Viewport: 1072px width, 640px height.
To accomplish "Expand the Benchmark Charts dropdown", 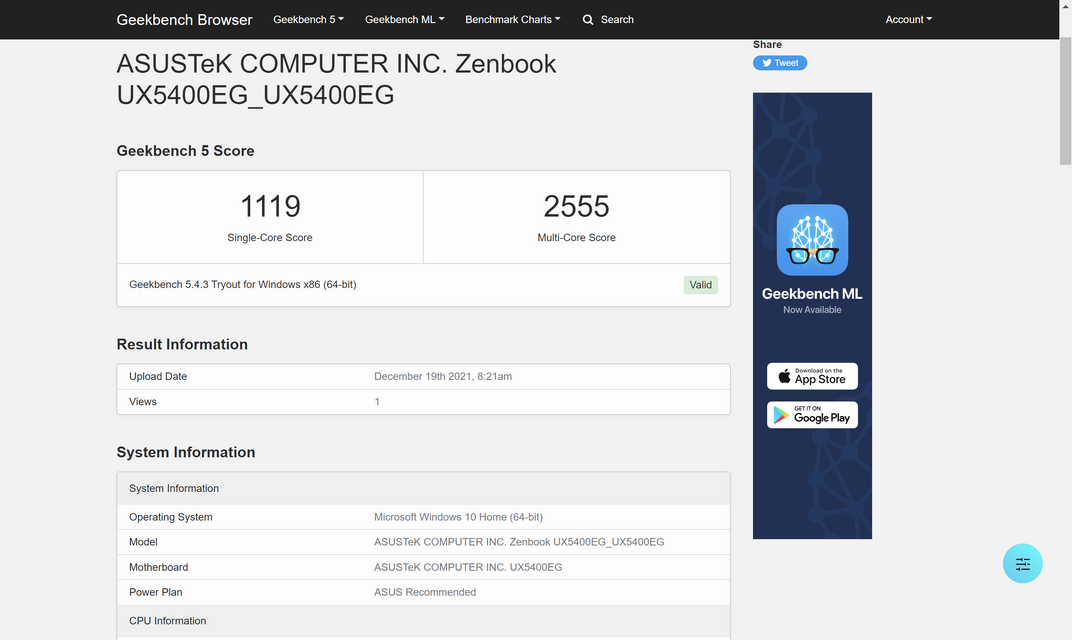I will tap(512, 19).
